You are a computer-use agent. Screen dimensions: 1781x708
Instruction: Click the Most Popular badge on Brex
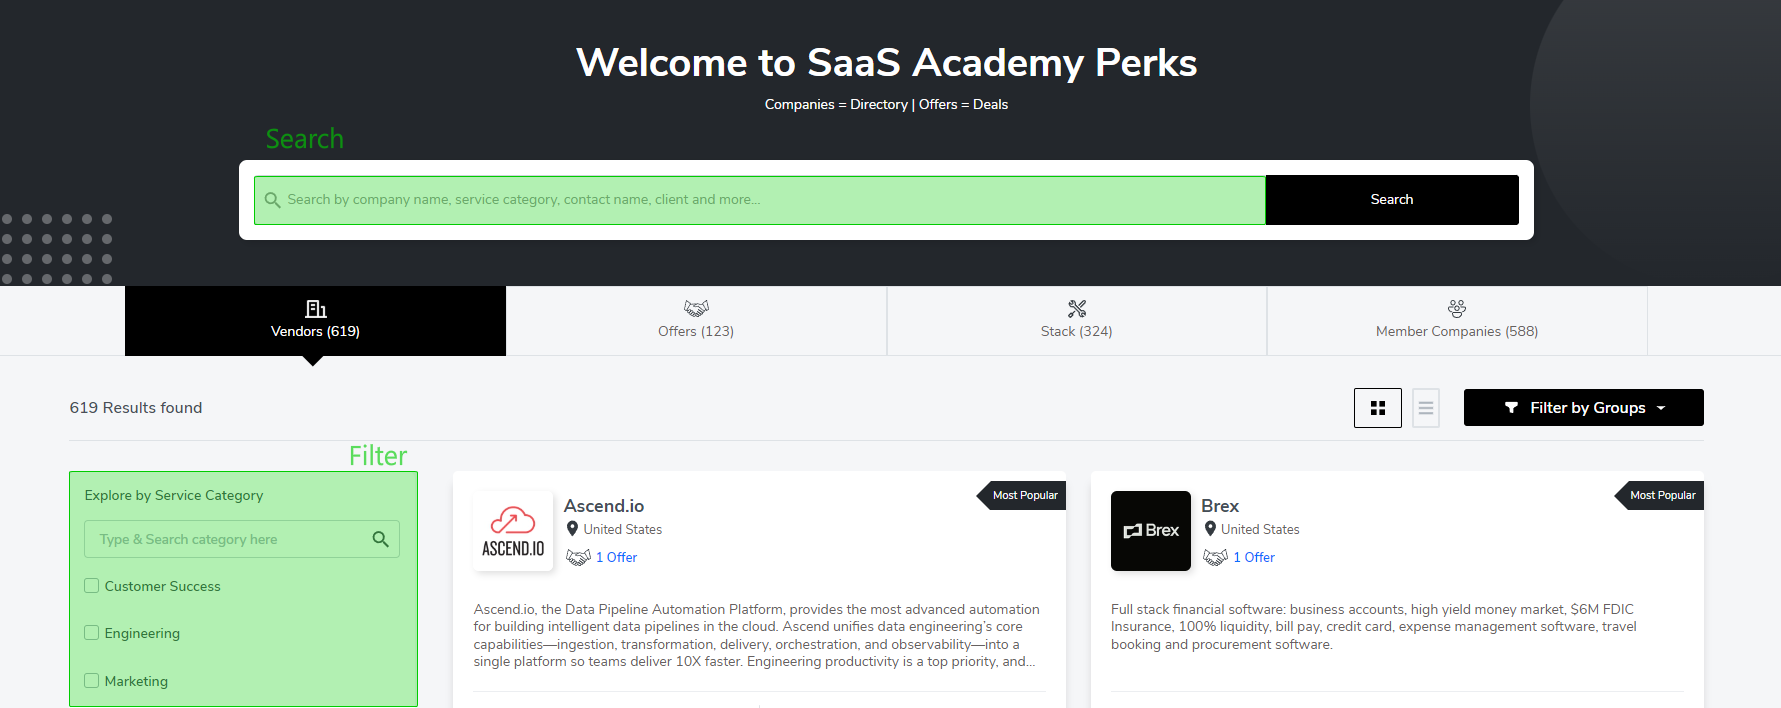(1660, 495)
